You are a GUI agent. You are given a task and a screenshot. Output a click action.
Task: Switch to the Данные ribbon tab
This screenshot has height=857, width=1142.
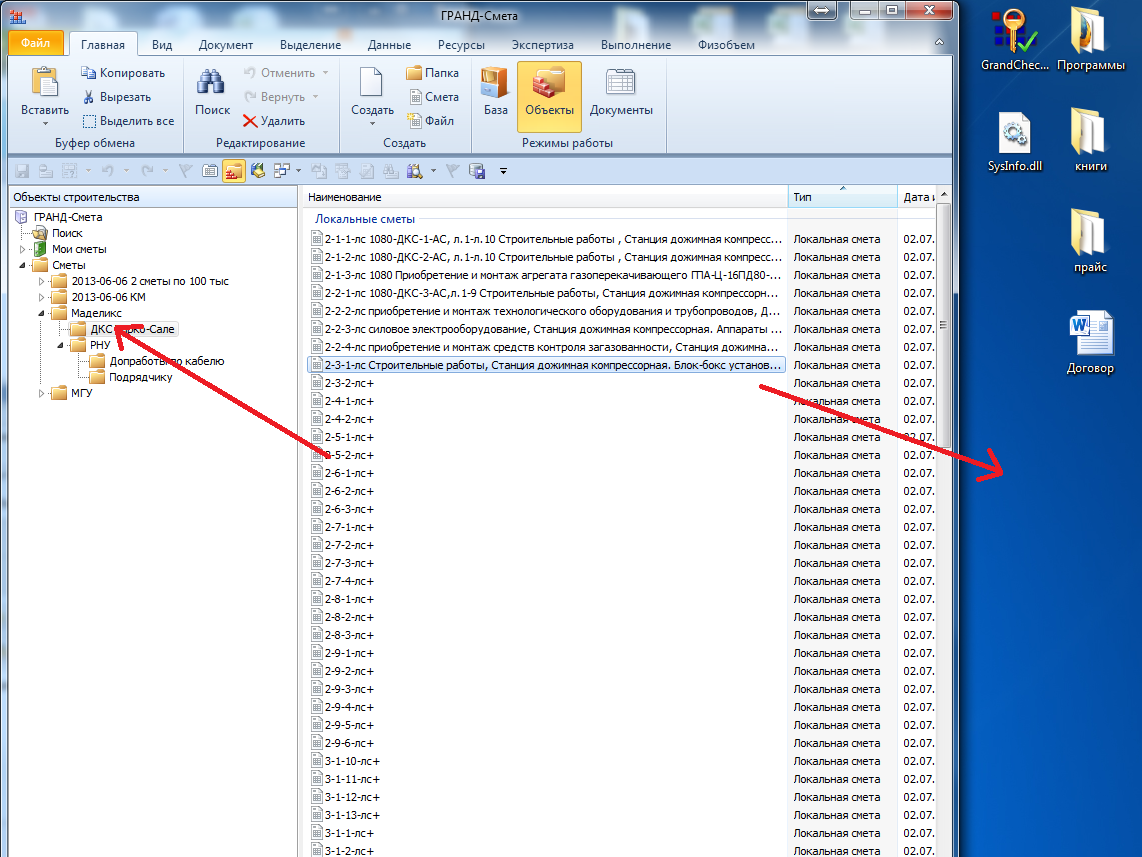(x=389, y=44)
